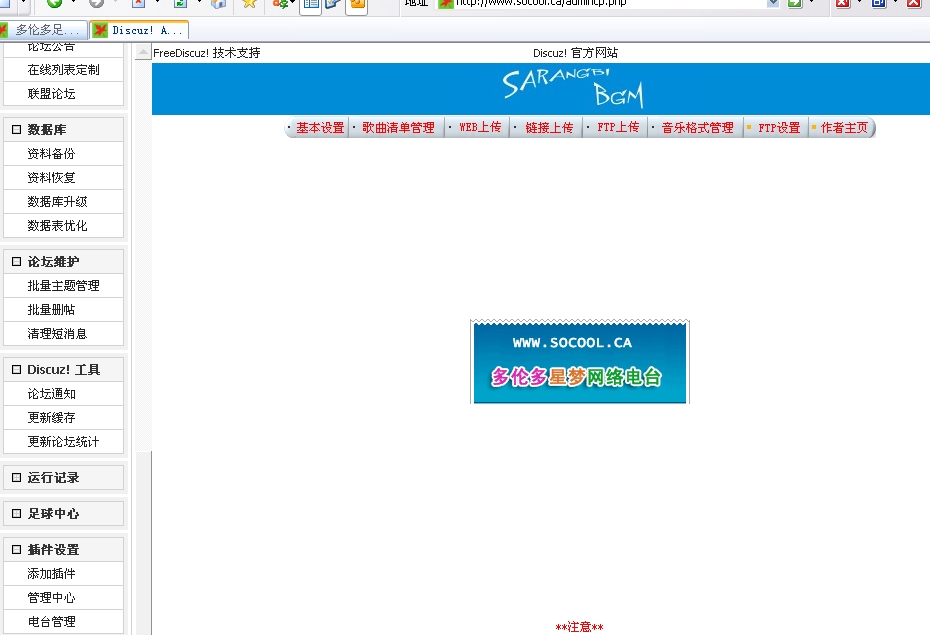This screenshot has width=930, height=635.
Task: Click the green Back arrow in toolbar
Action: [x=55, y=3]
